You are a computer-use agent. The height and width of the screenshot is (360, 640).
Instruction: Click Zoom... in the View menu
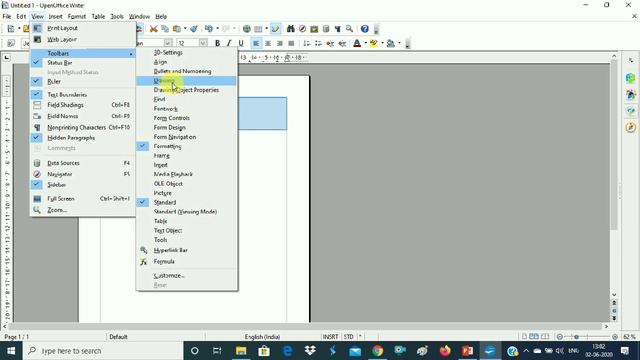(x=82, y=210)
